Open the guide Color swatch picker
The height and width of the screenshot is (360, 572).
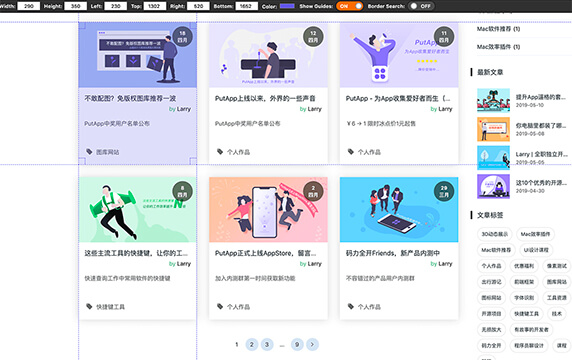click(x=287, y=6)
